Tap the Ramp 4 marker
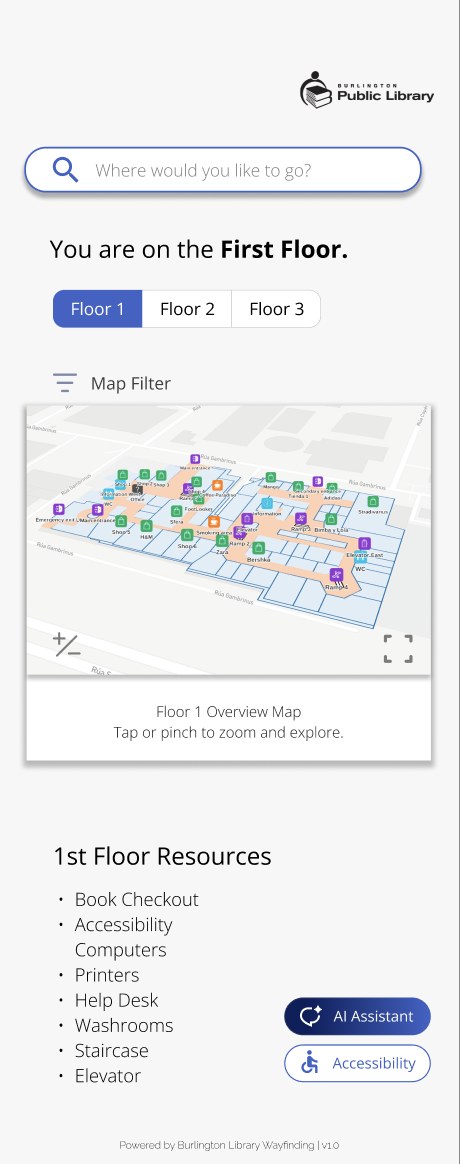Screen dimensions: 460x1164 click(336, 575)
